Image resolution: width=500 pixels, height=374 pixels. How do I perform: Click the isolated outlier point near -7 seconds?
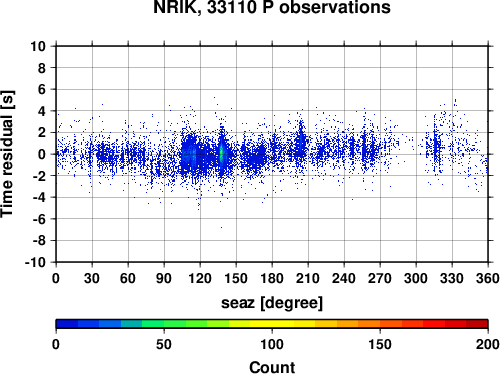(x=221, y=228)
